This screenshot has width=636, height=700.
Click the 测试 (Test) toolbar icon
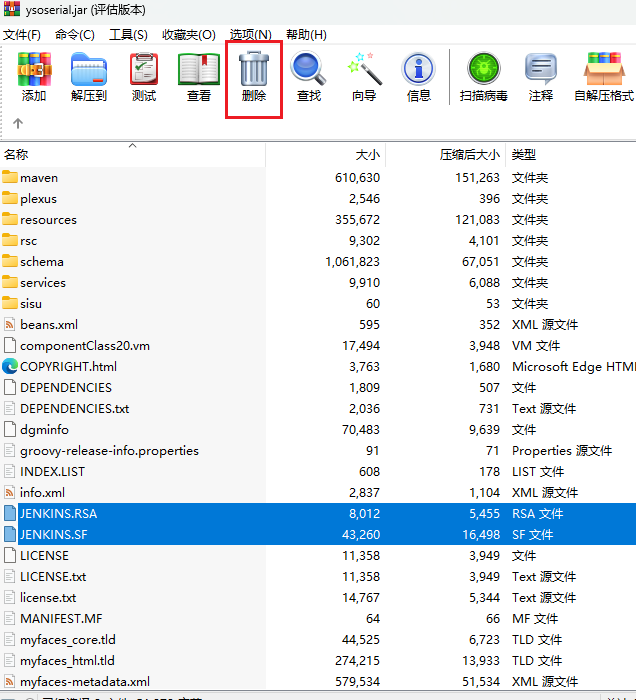tap(144, 69)
